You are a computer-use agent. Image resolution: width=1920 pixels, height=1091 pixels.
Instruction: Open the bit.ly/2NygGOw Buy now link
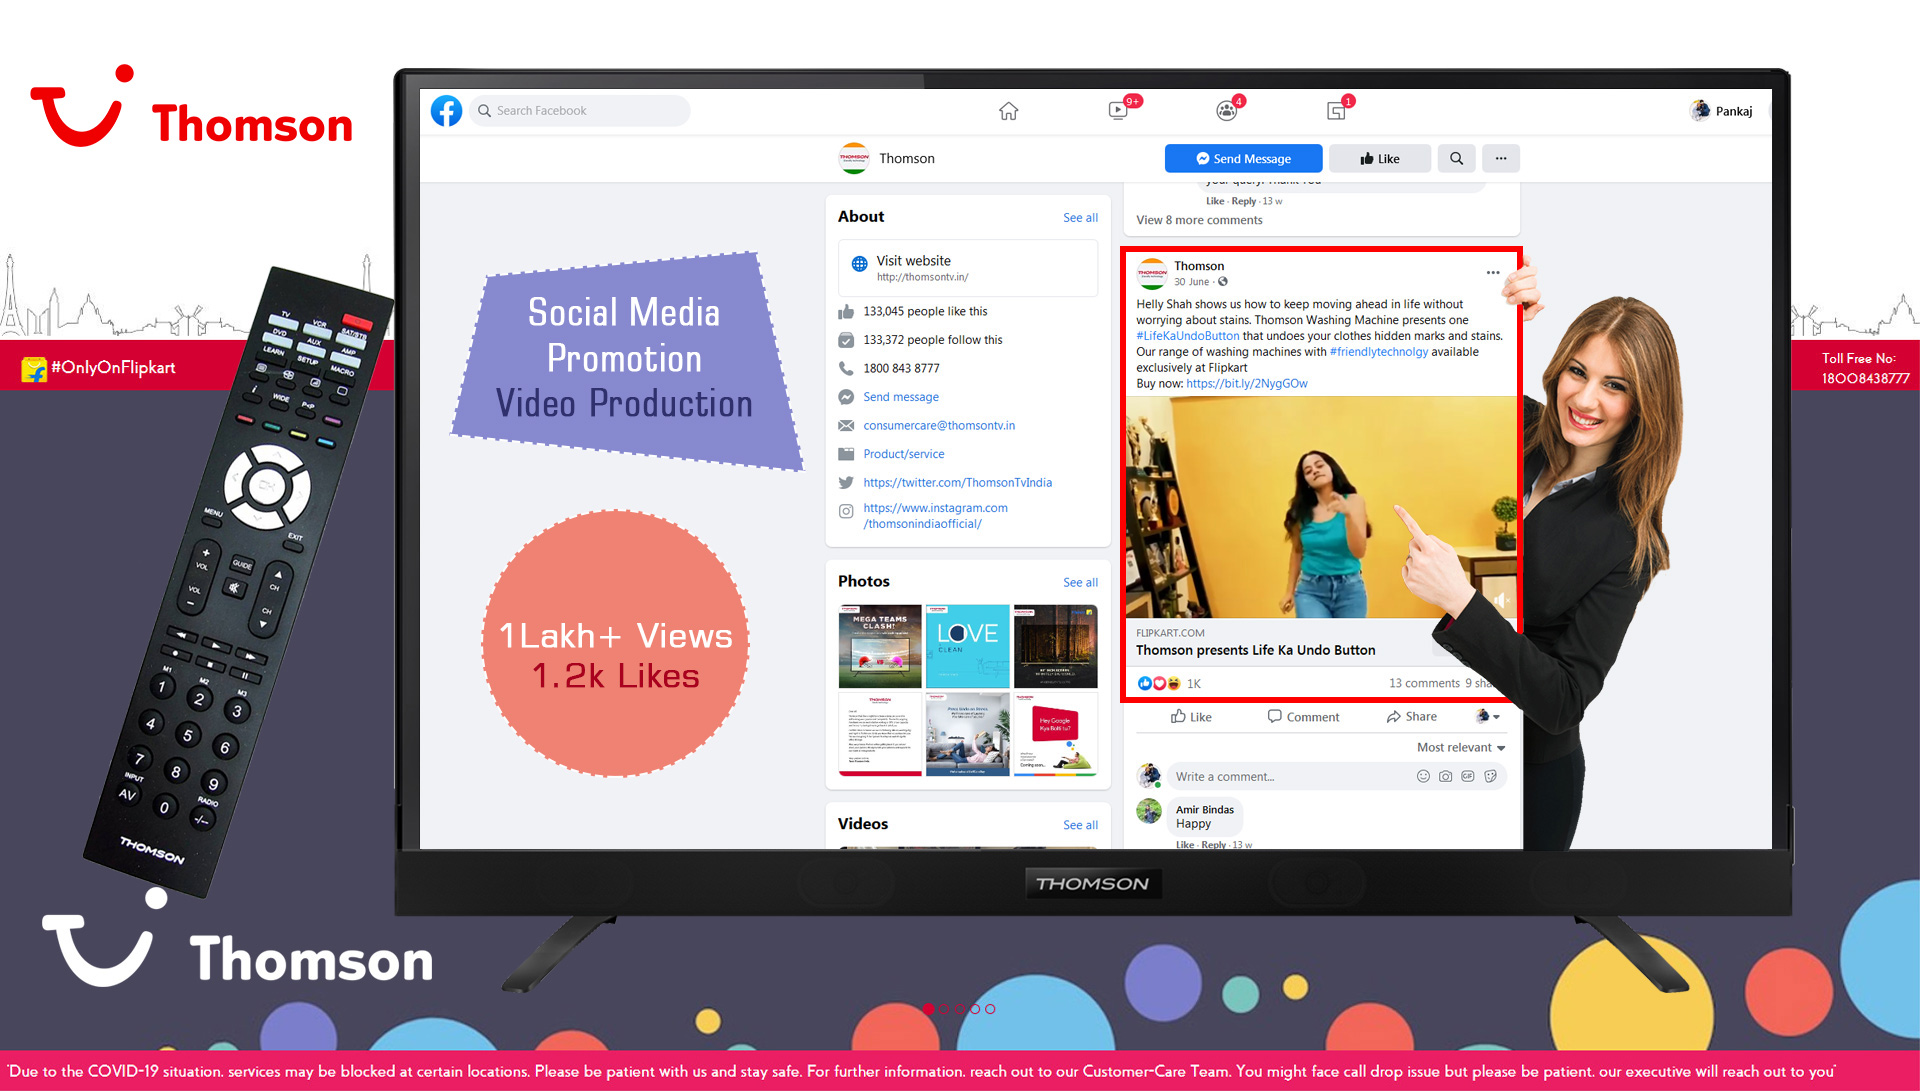(1247, 384)
